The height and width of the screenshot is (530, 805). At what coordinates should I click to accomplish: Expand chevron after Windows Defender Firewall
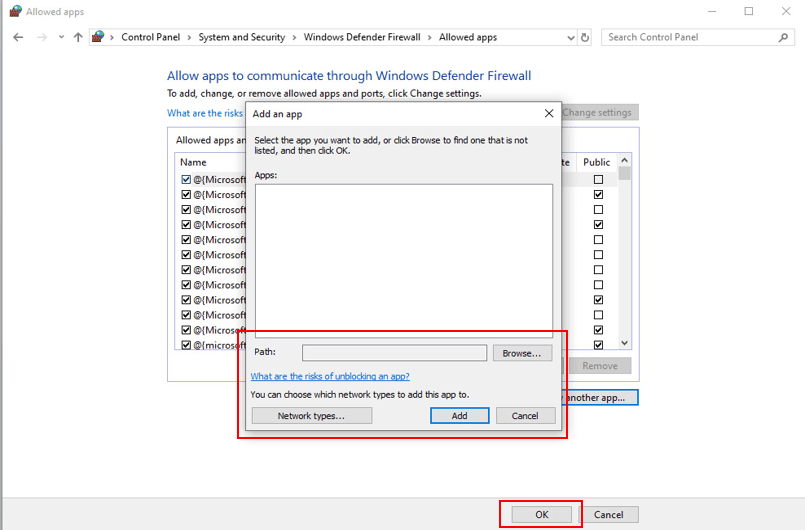(430, 37)
